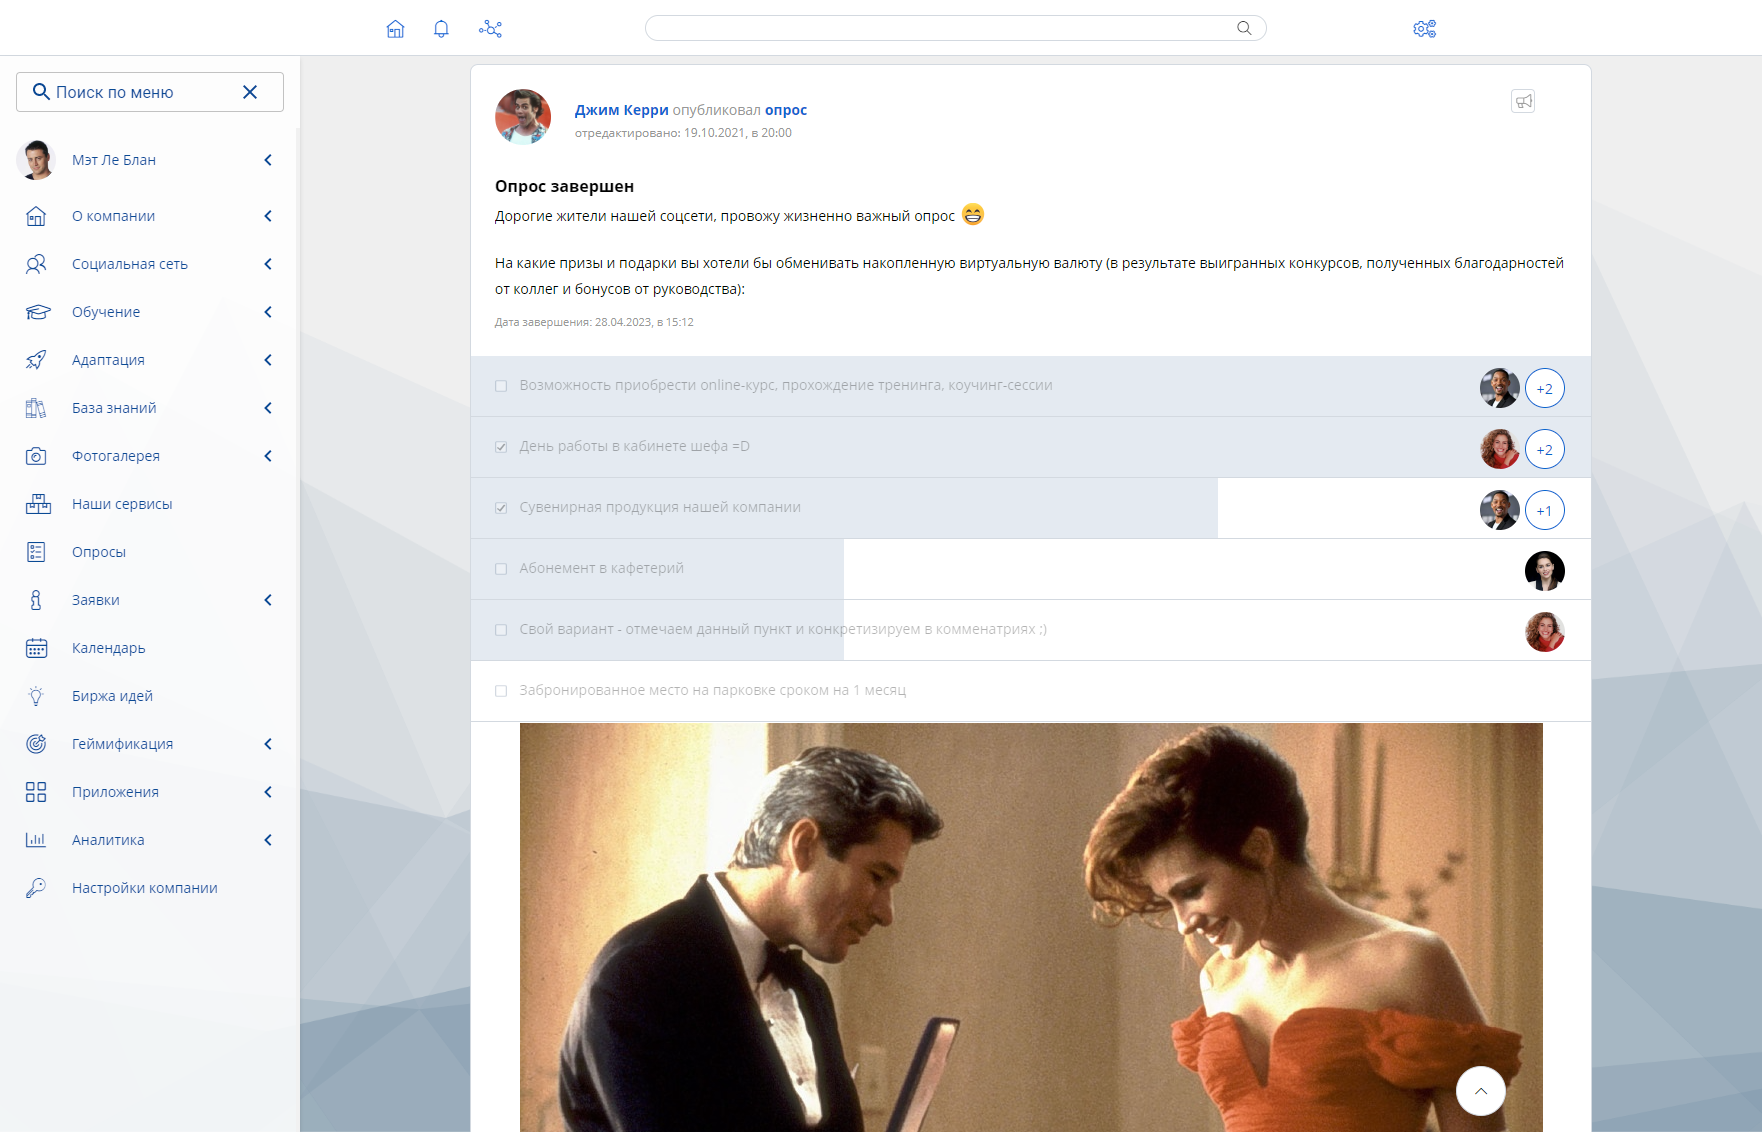The width and height of the screenshot is (1762, 1132).
Task: Click the megaphone icon on the poll post
Action: (x=1523, y=101)
